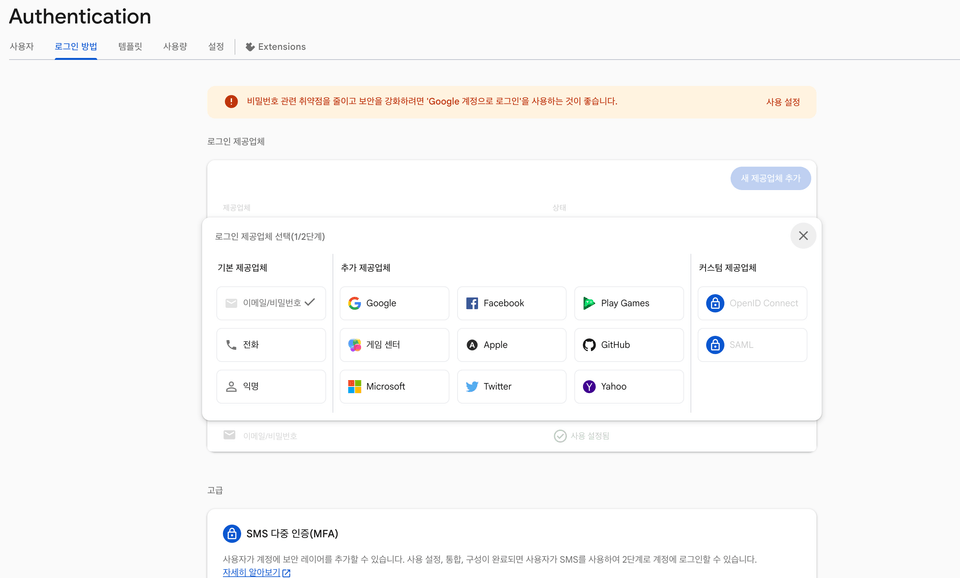The height and width of the screenshot is (578, 960).
Task: Click the anonymous (익명) person icon
Action: (x=231, y=386)
